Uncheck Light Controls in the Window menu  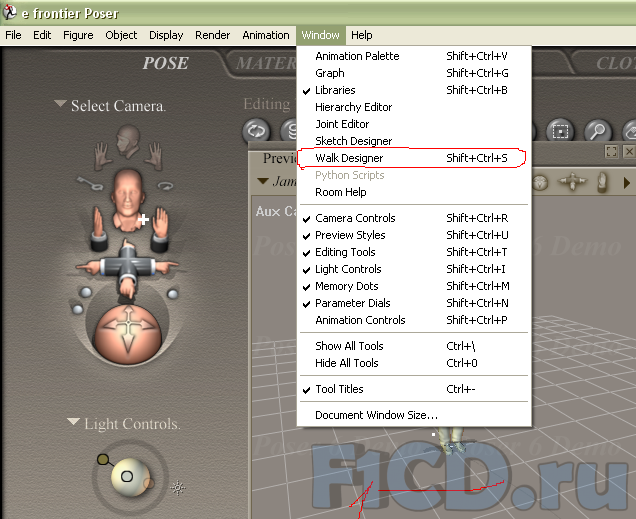point(414,269)
